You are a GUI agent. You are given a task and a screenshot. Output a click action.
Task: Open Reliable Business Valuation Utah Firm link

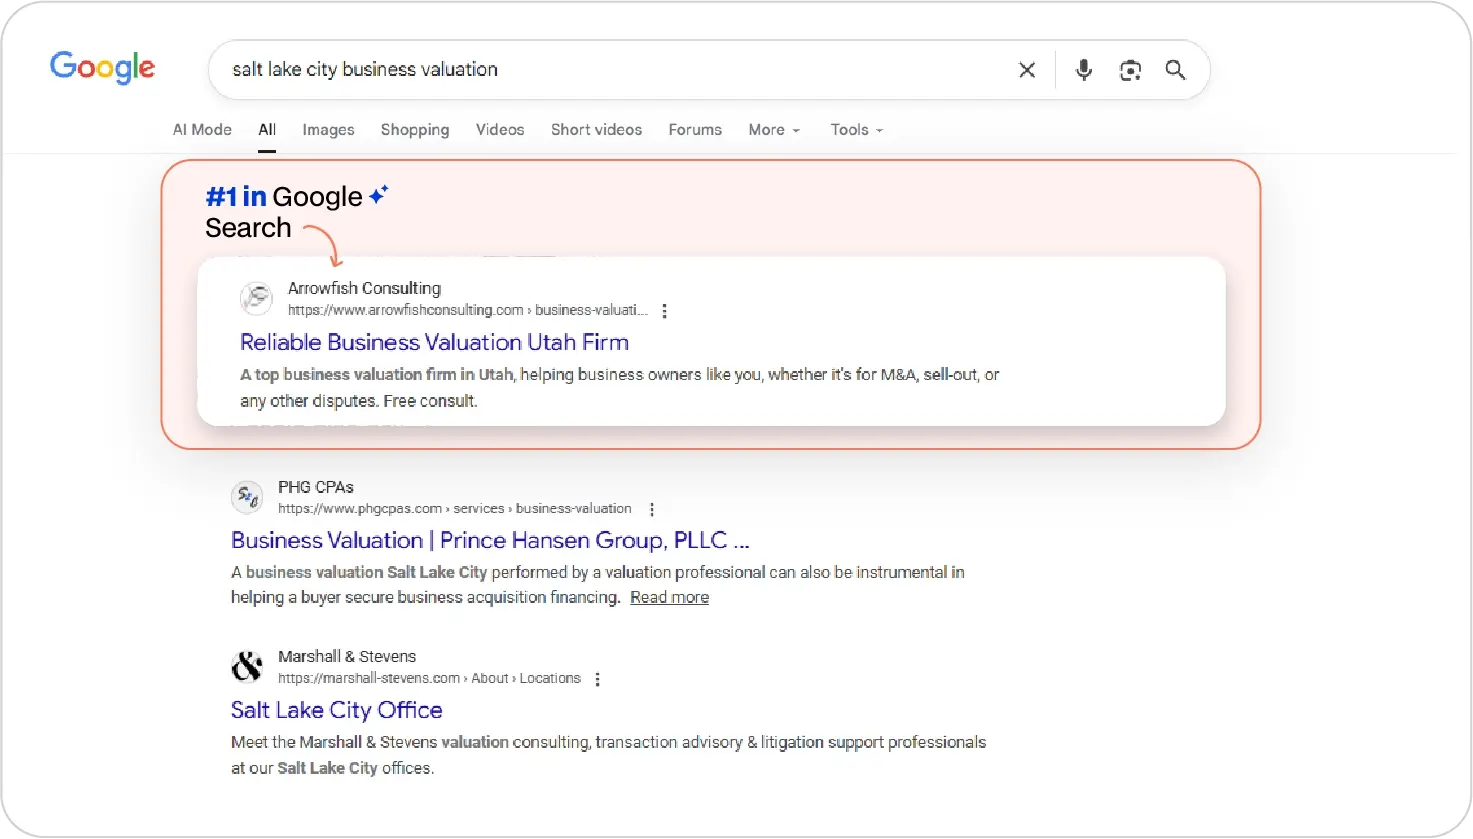point(434,342)
